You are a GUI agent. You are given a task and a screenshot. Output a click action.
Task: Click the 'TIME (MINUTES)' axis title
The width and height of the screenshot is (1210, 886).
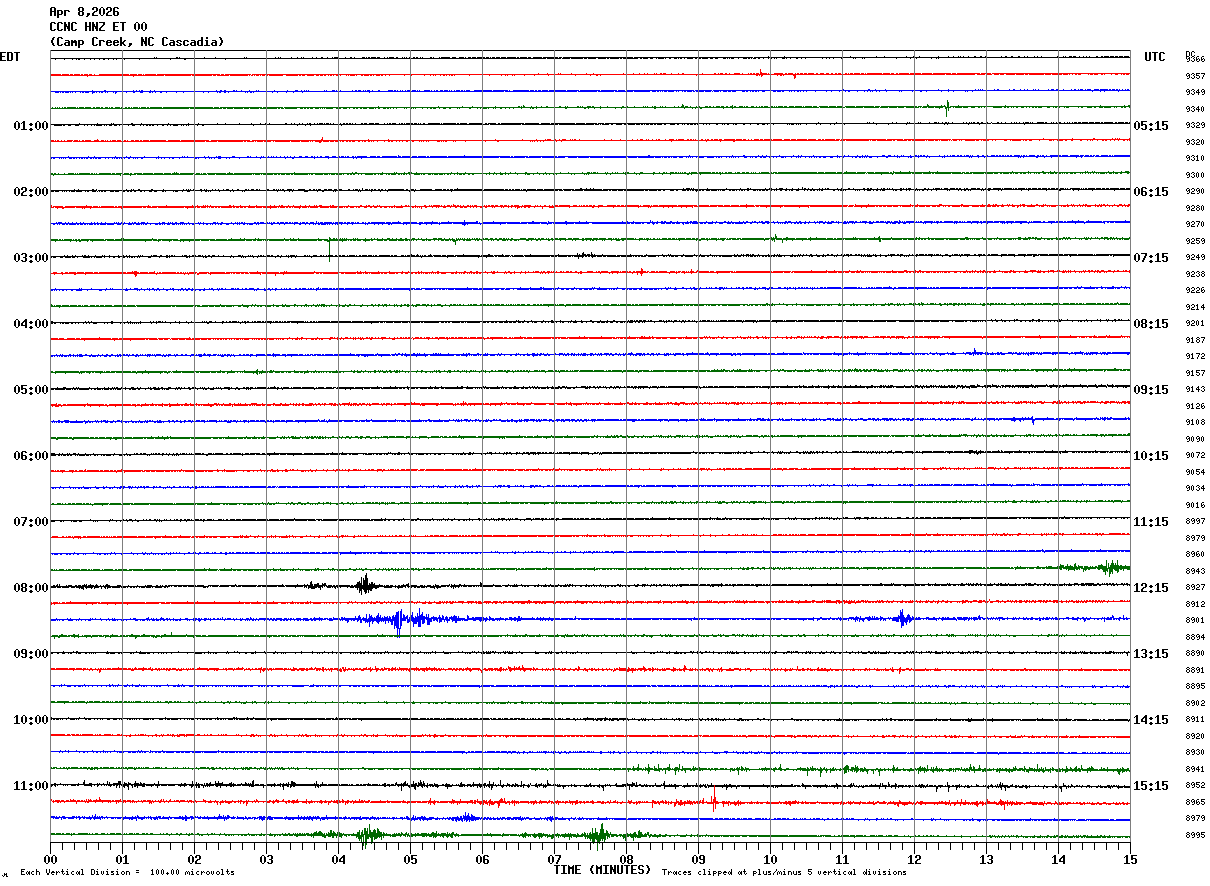(602, 870)
